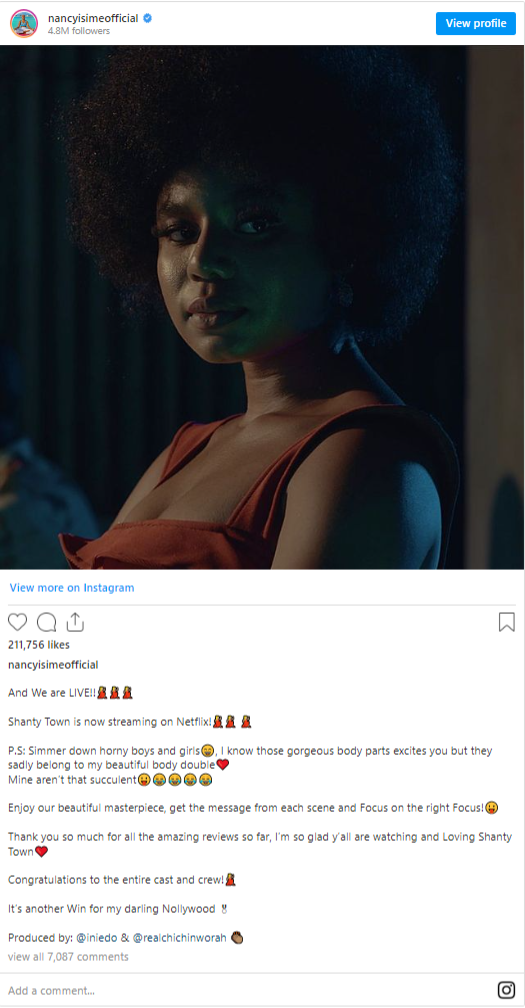Like the post with the heart icon
Image resolution: width=525 pixels, height=1008 pixels.
point(17,622)
